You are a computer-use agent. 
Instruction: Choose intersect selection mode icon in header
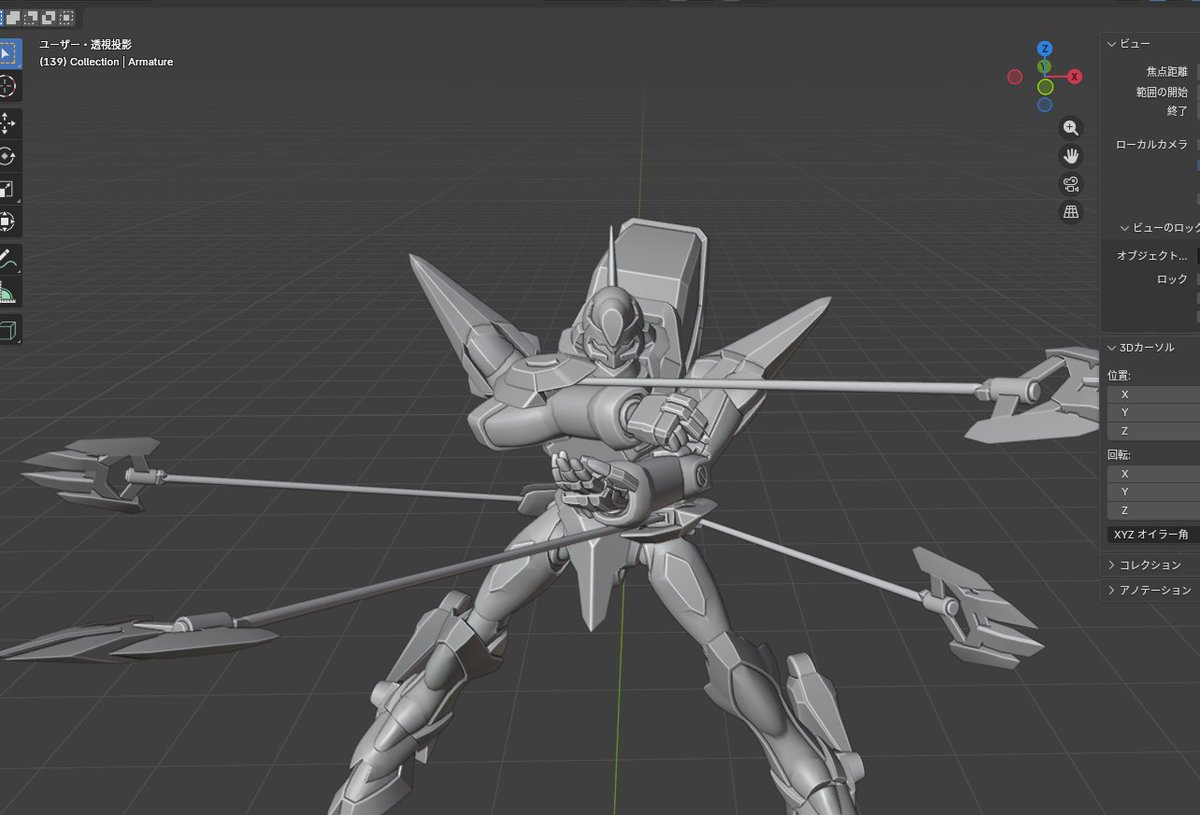pyautogui.click(x=66, y=17)
